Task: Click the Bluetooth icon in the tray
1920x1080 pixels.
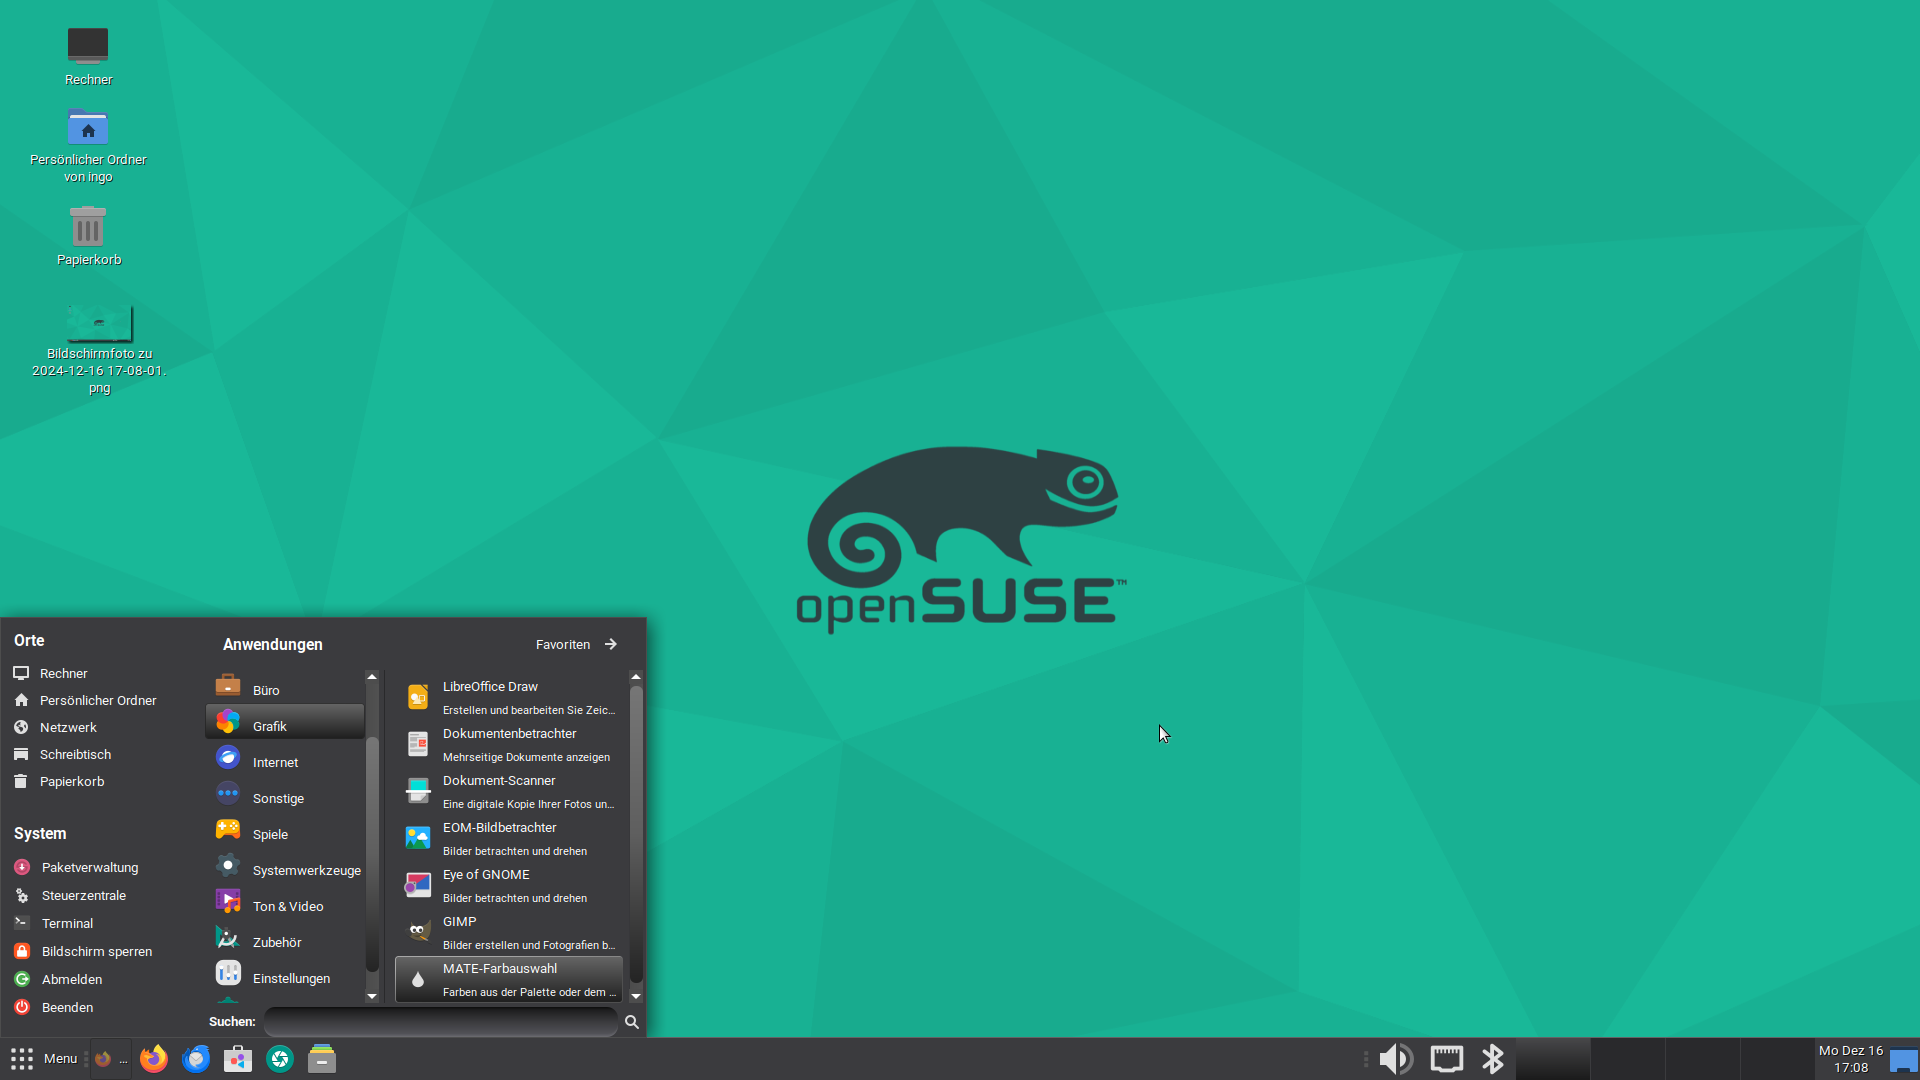Action: pyautogui.click(x=1493, y=1059)
